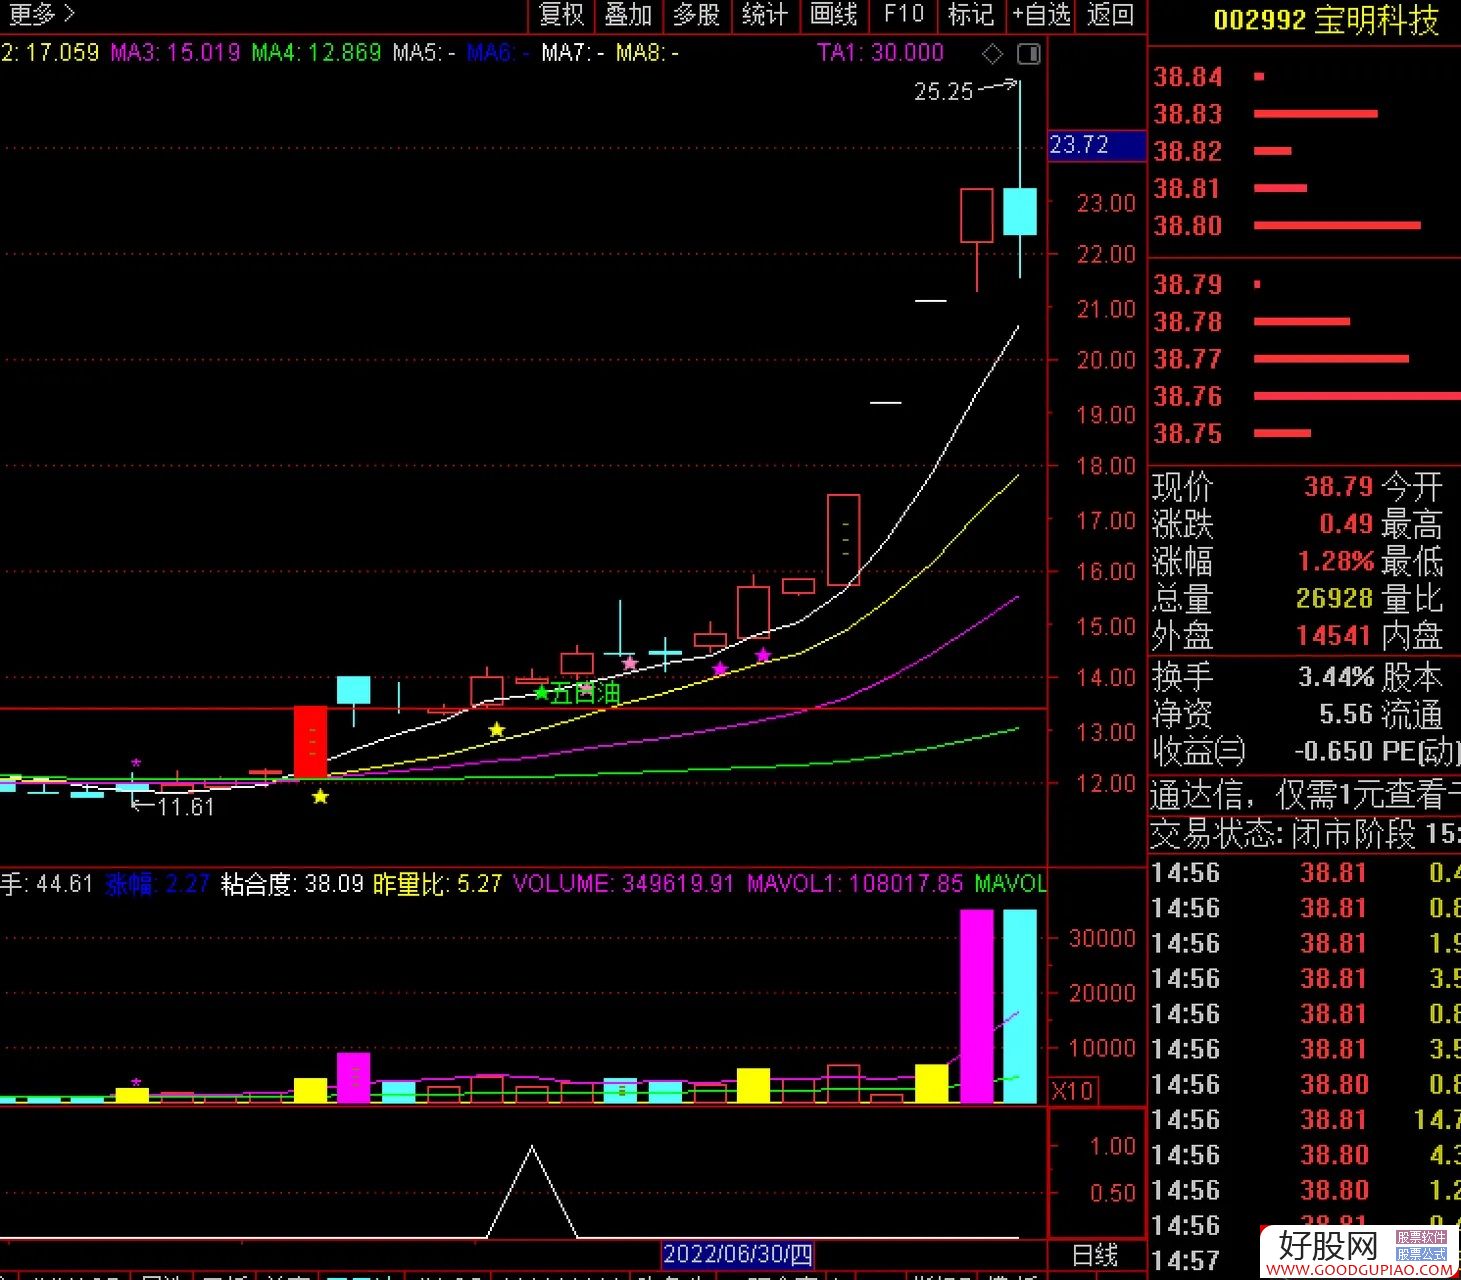Click the 外盘 14541 value
The width and height of the screenshot is (1461, 1280).
click(1334, 636)
